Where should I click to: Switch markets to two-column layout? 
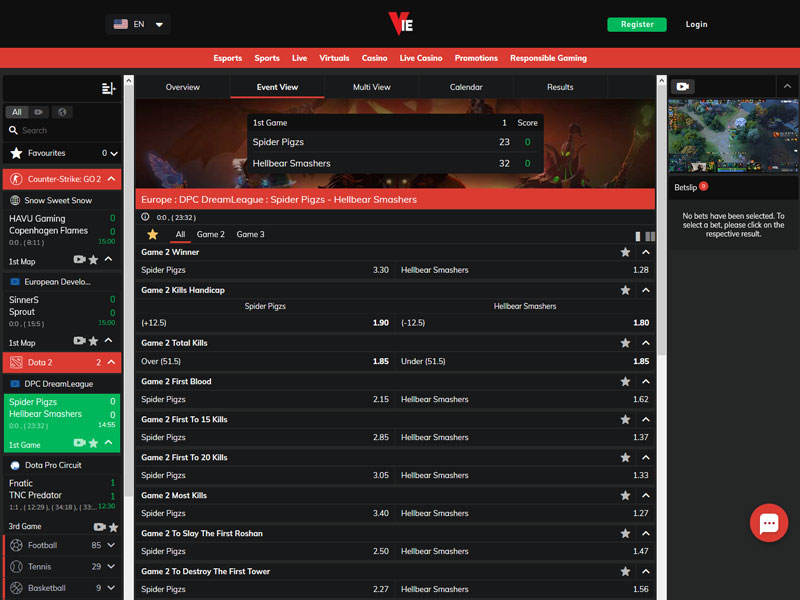pos(650,236)
